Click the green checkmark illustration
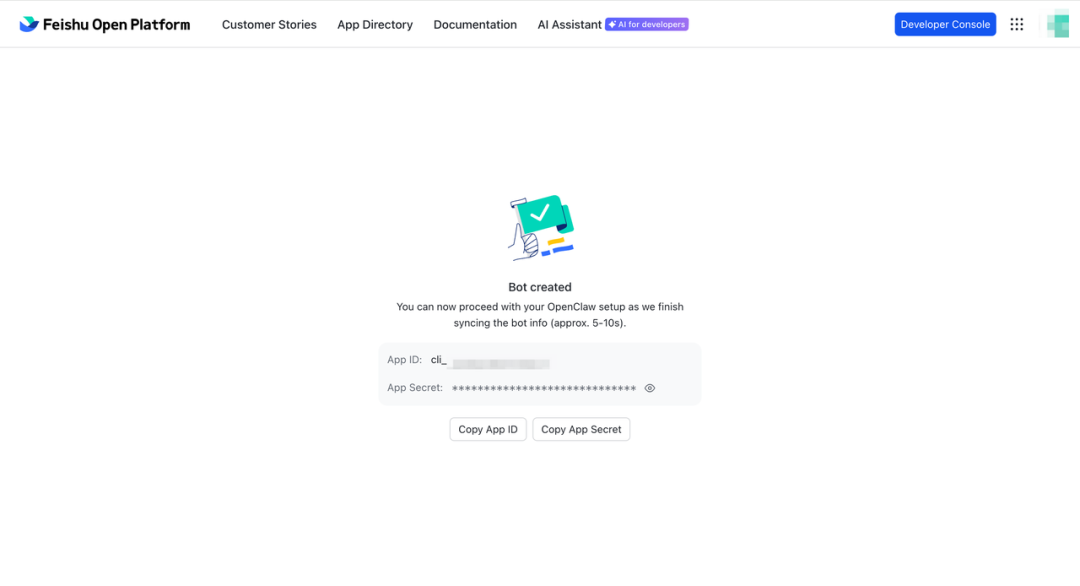Screen dimensions: 1080x586 tap(541, 227)
